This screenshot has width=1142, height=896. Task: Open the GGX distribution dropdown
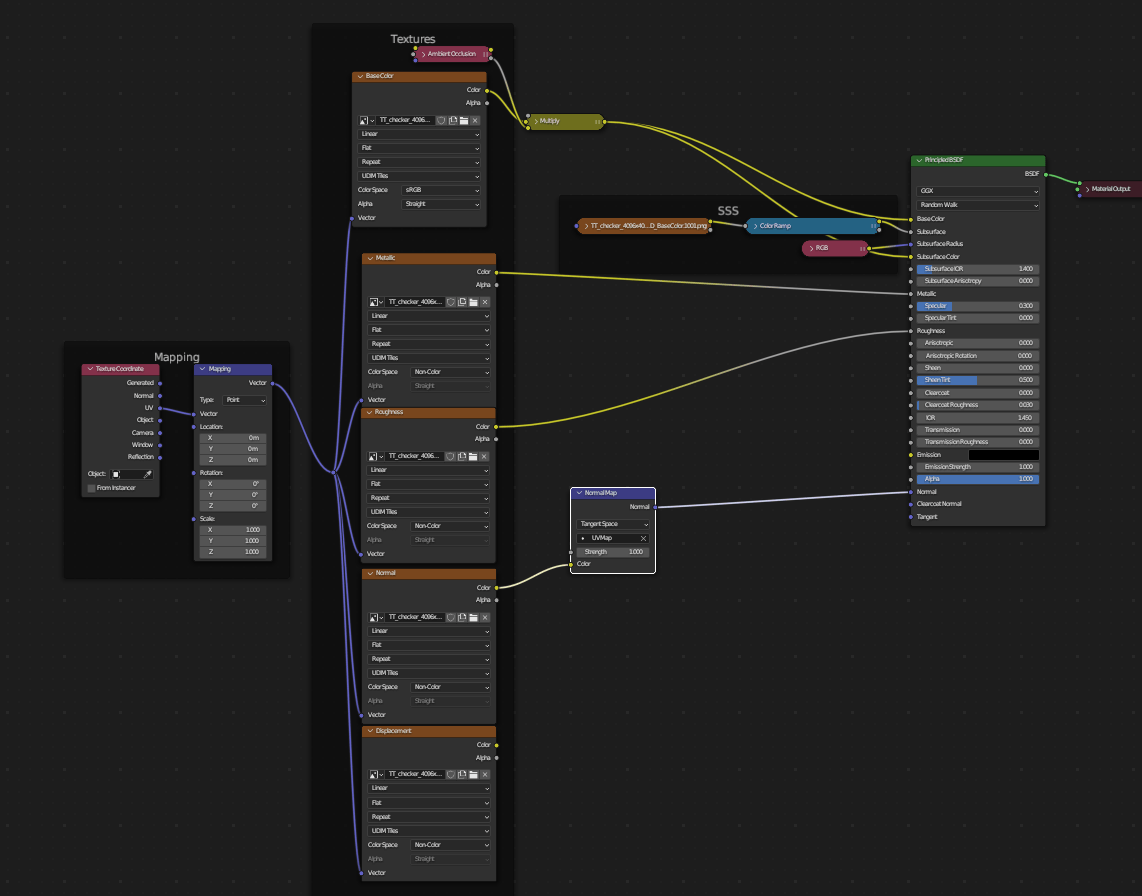point(978,191)
